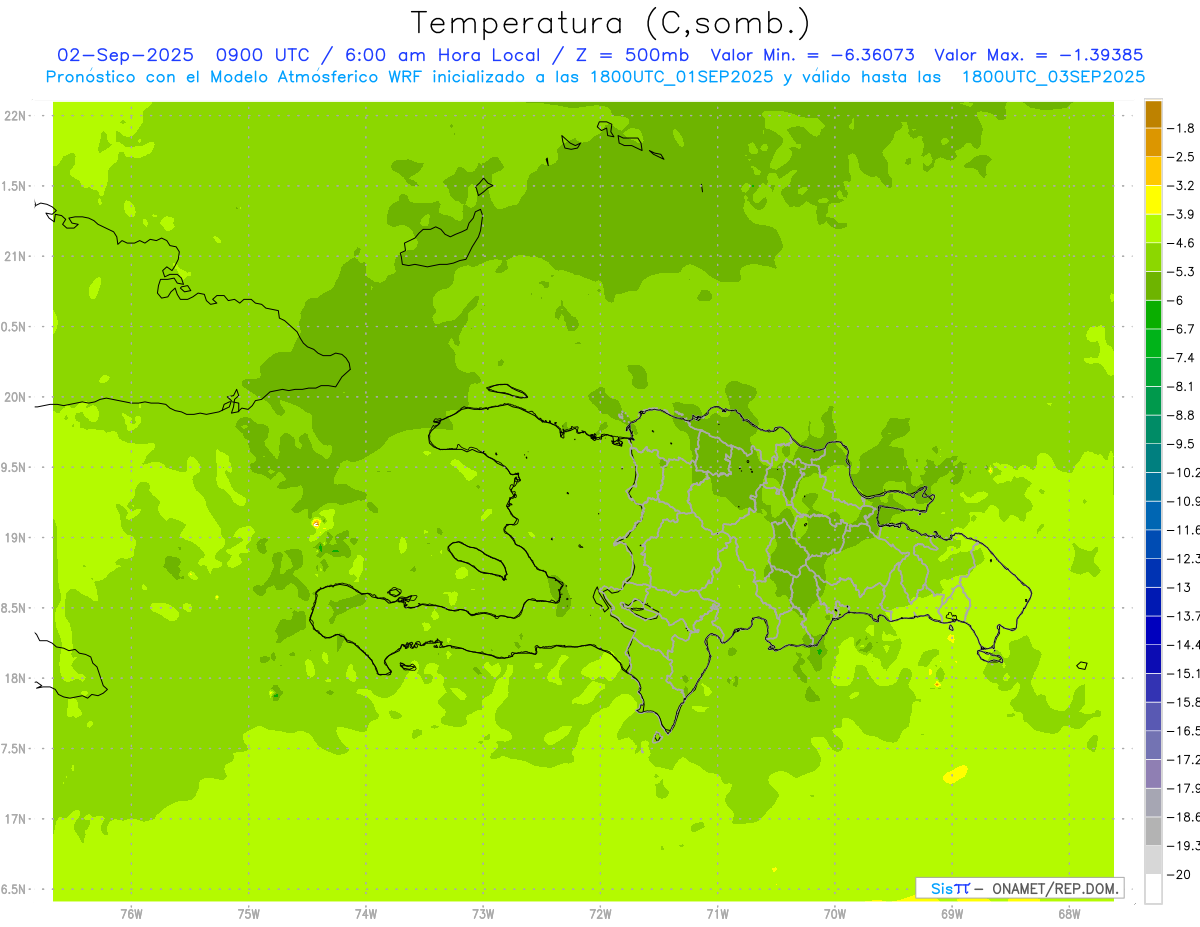This screenshot has width=1200, height=927.
Task: Select the '76W' longitude label
Action: tap(131, 913)
